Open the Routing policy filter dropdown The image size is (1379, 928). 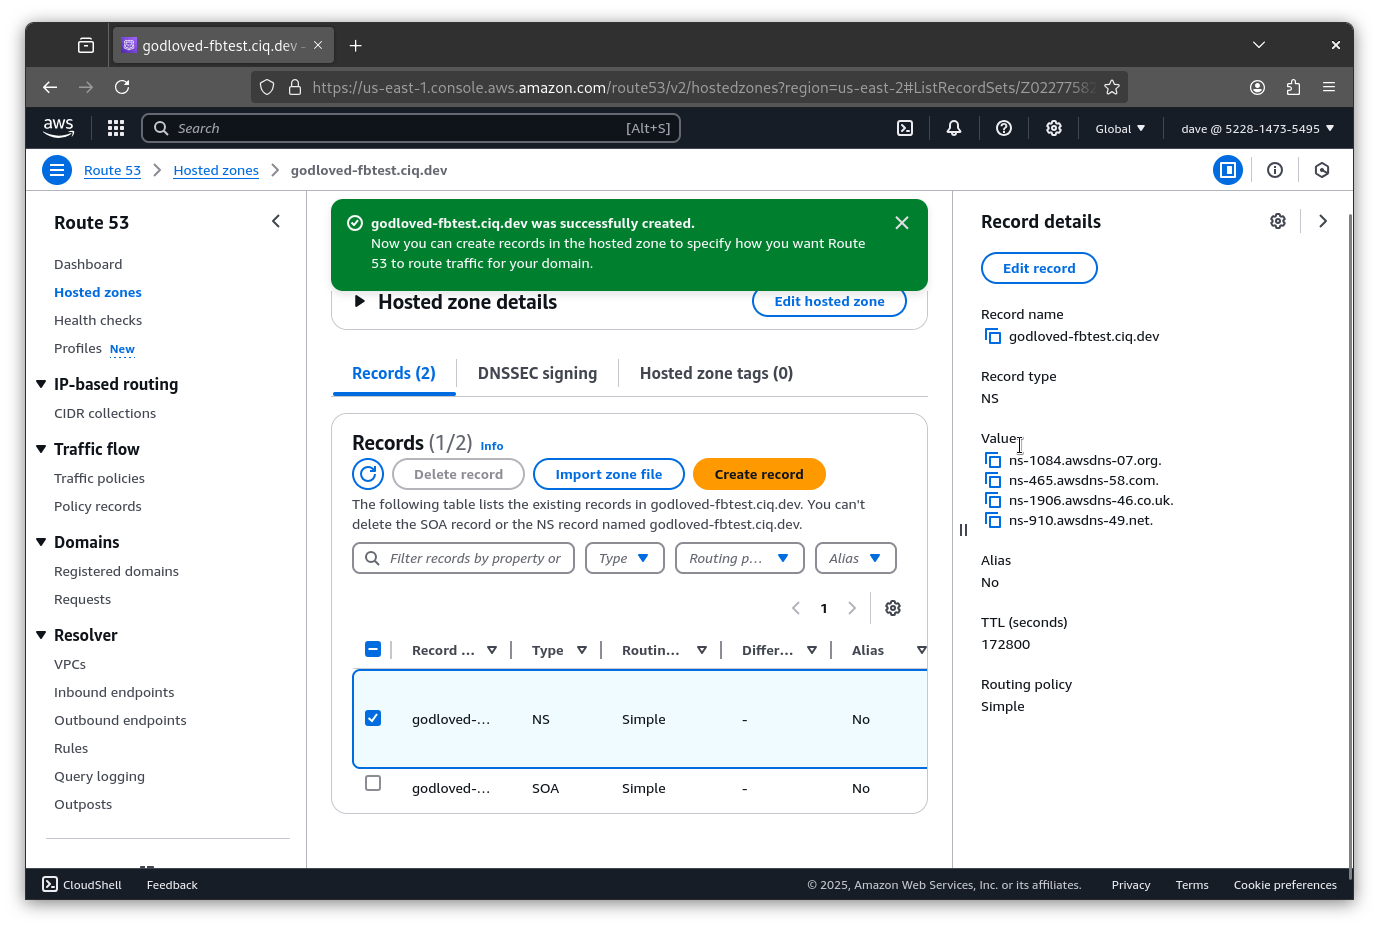click(x=740, y=558)
